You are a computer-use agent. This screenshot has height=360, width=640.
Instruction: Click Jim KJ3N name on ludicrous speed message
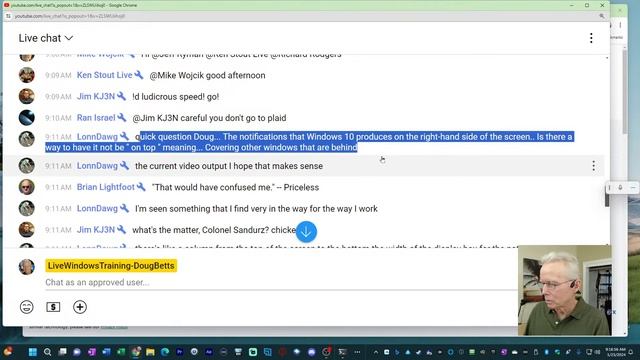(96, 97)
